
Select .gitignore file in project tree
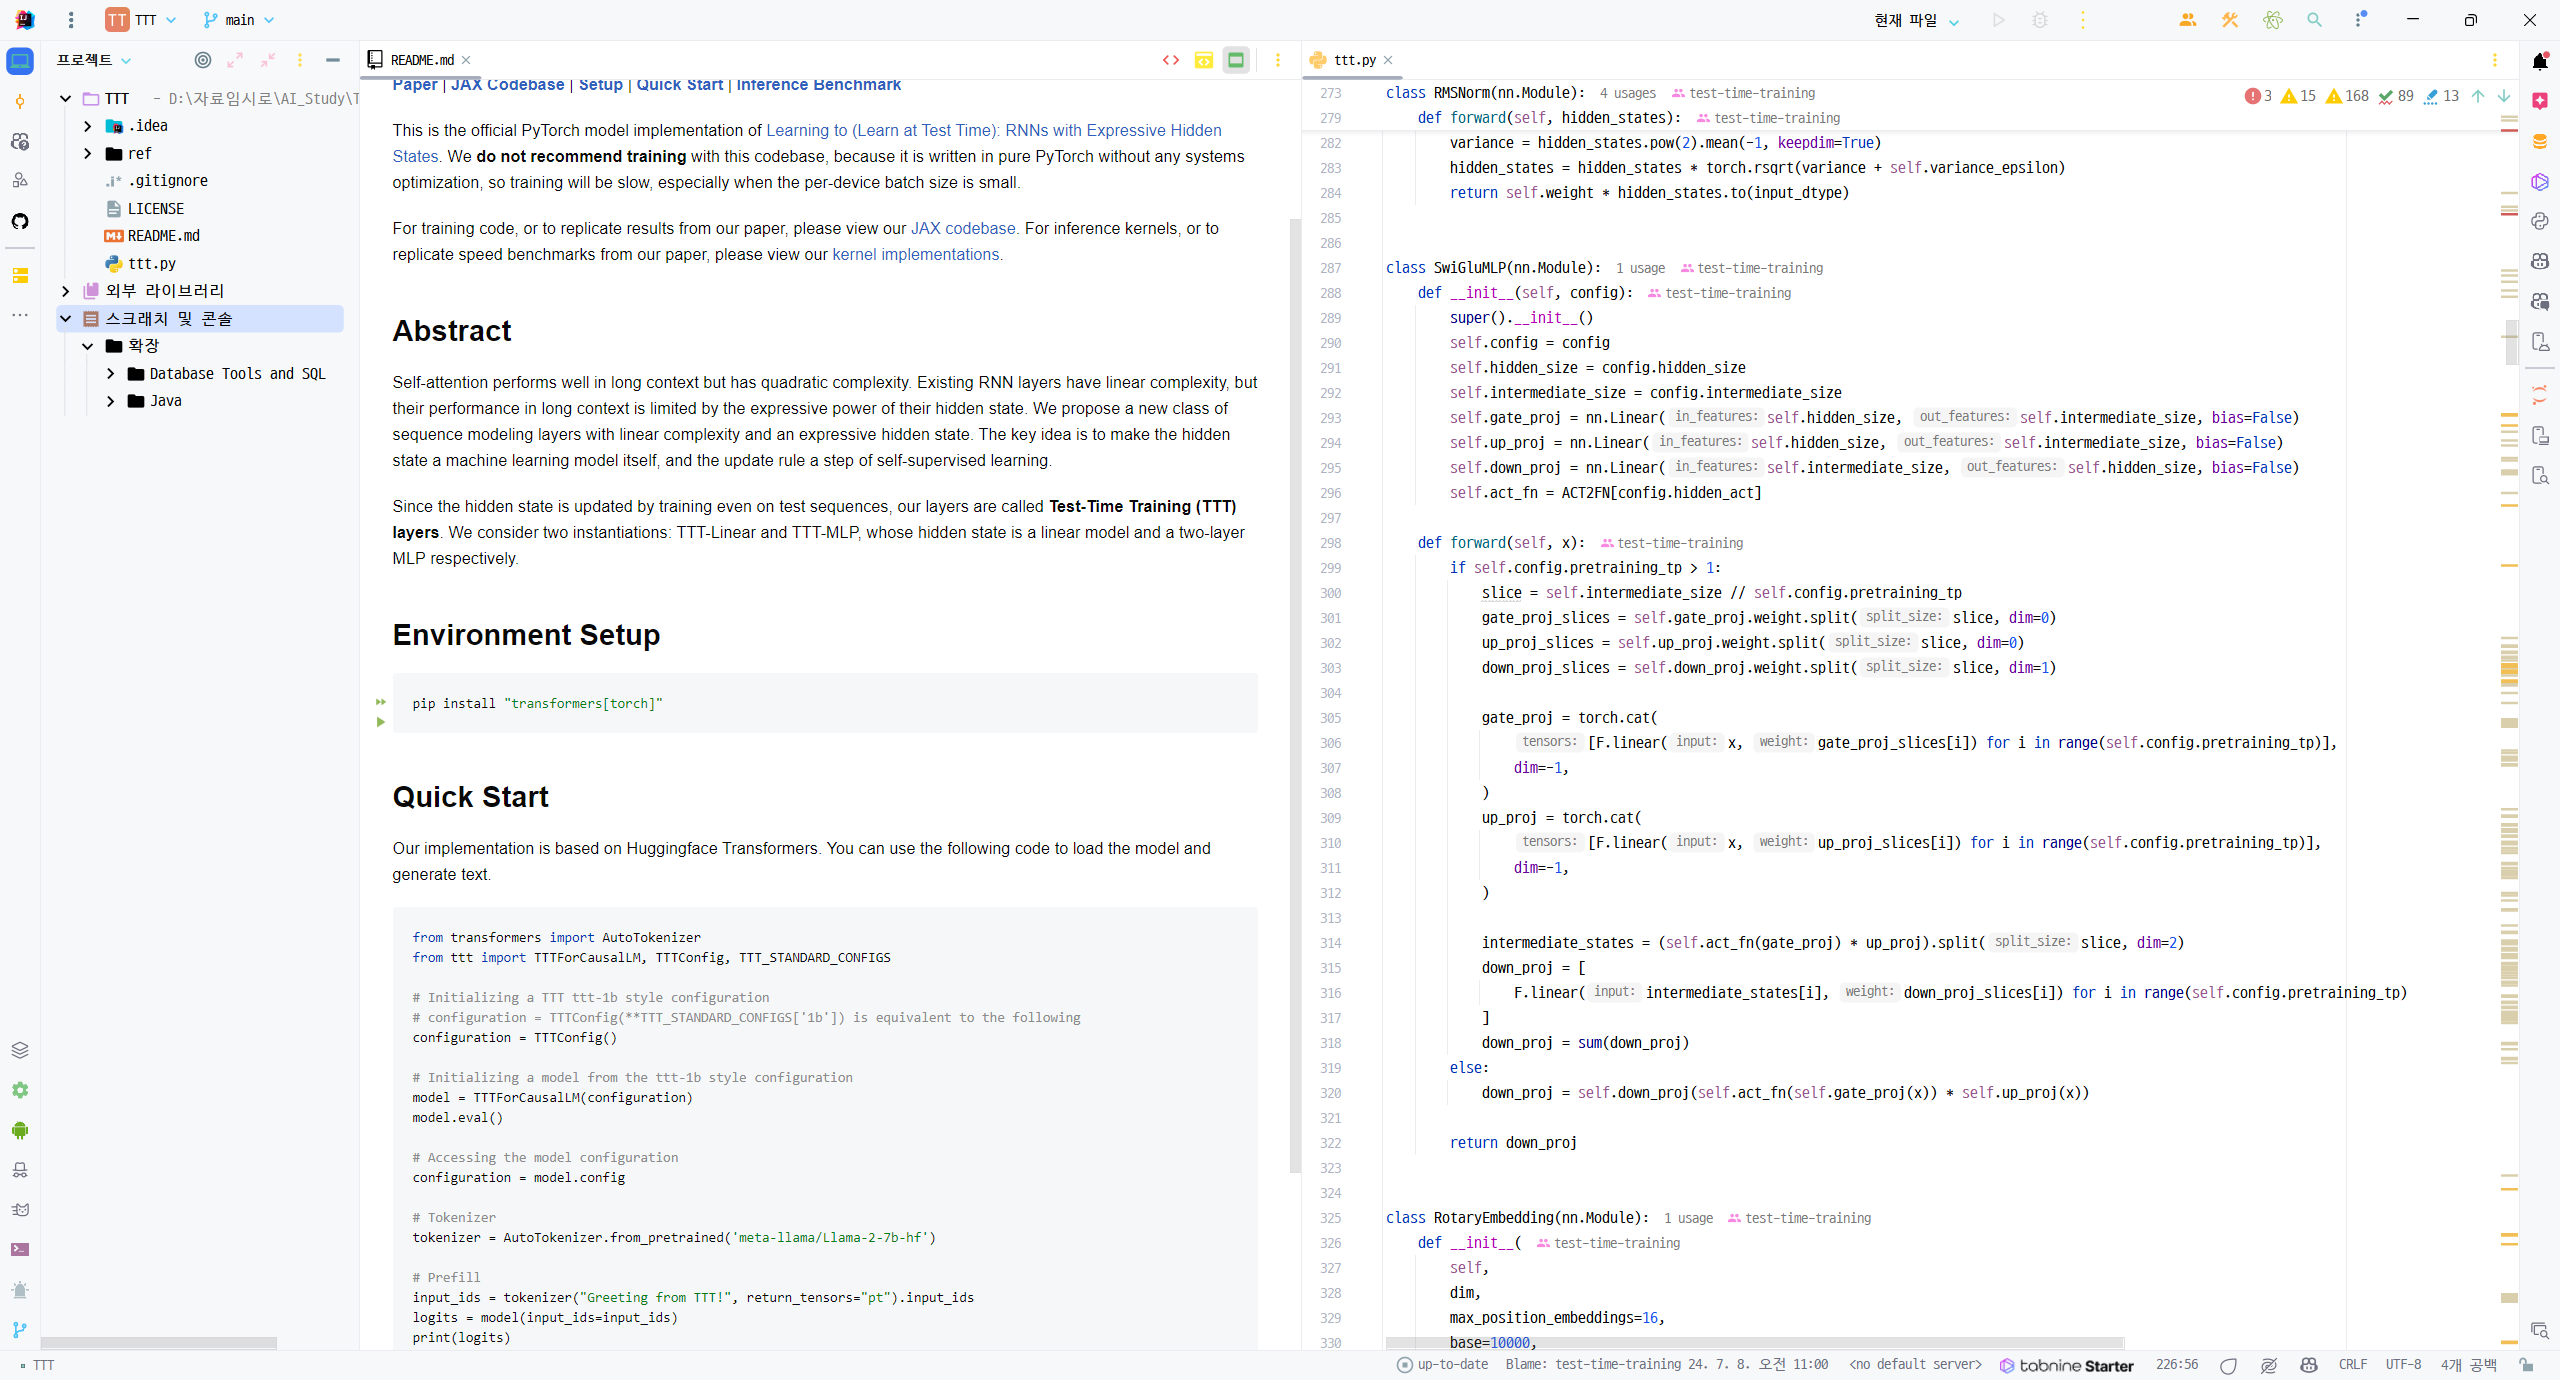coord(168,181)
